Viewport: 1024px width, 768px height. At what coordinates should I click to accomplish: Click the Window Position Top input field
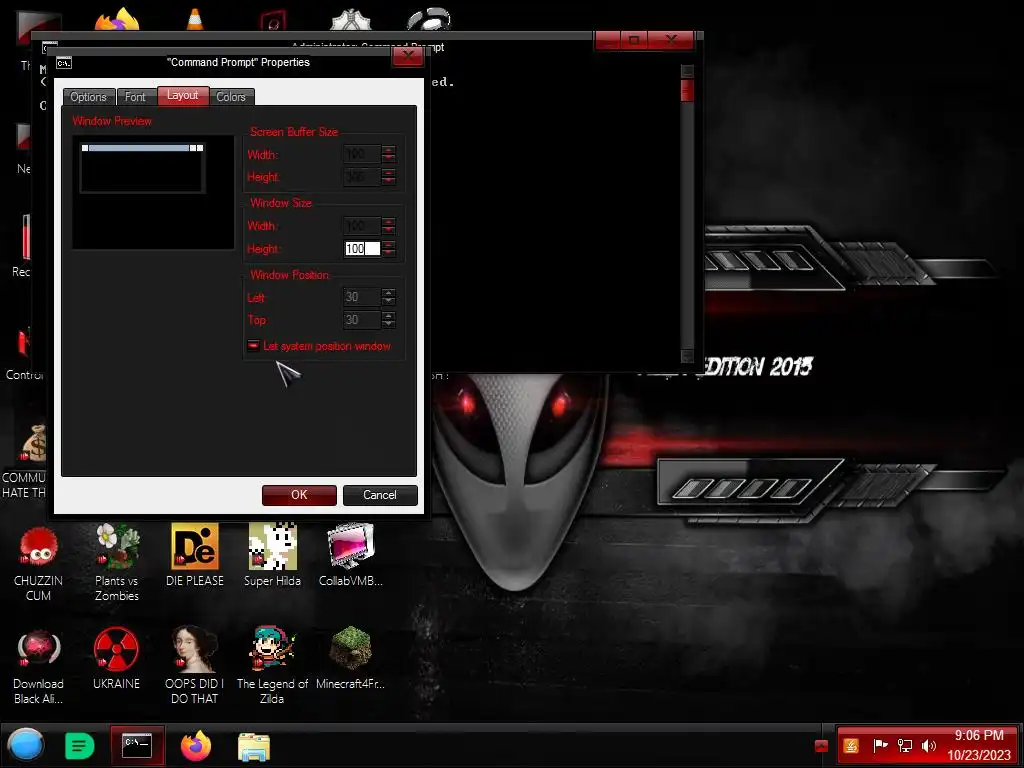point(362,320)
